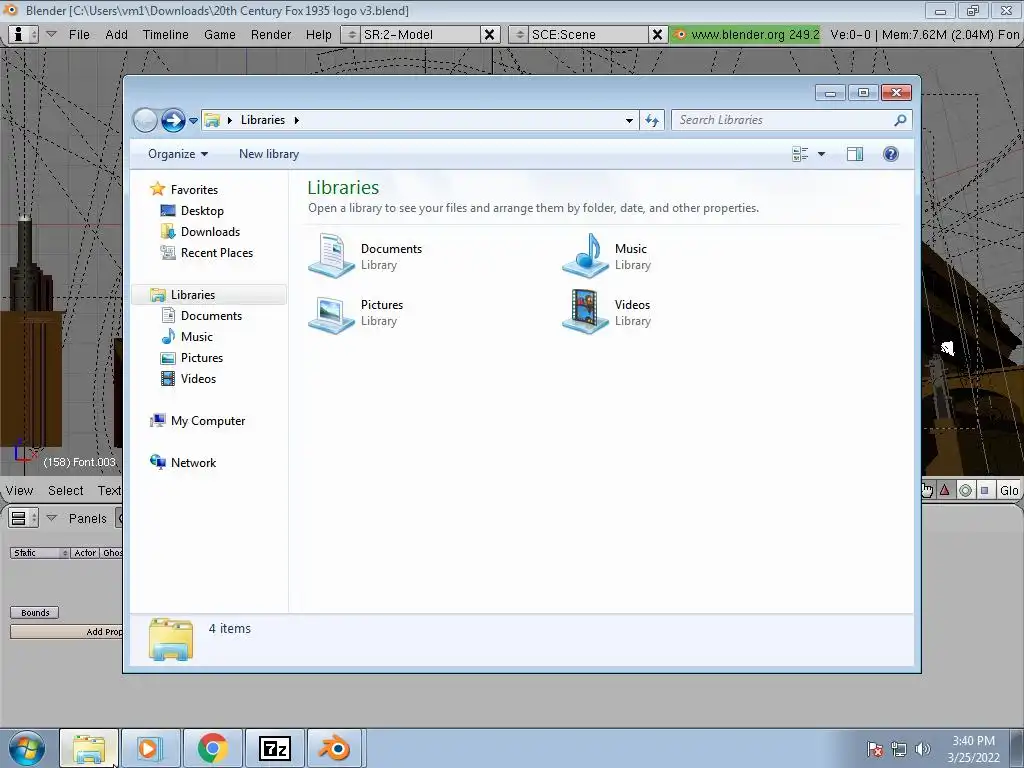
Task: Click the Explorer forward navigation arrow
Action: pos(173,120)
